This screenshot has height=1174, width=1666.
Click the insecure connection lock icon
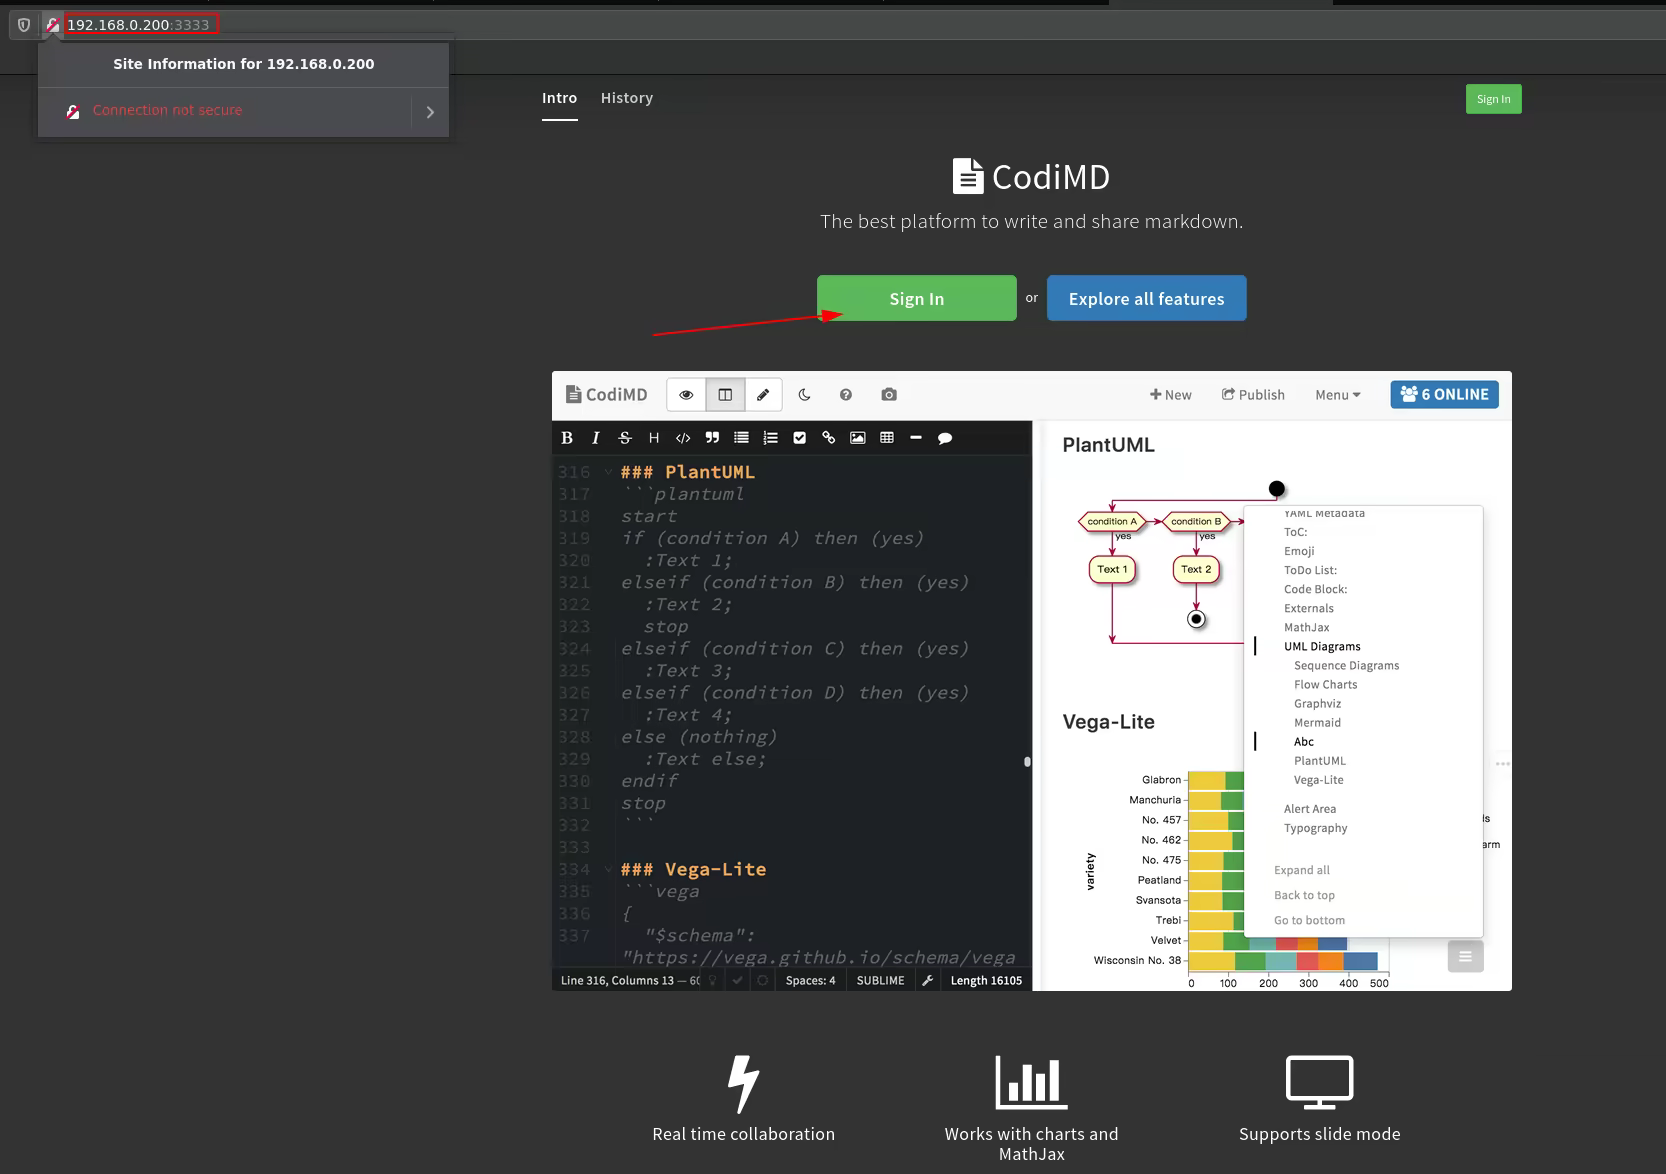pos(52,25)
